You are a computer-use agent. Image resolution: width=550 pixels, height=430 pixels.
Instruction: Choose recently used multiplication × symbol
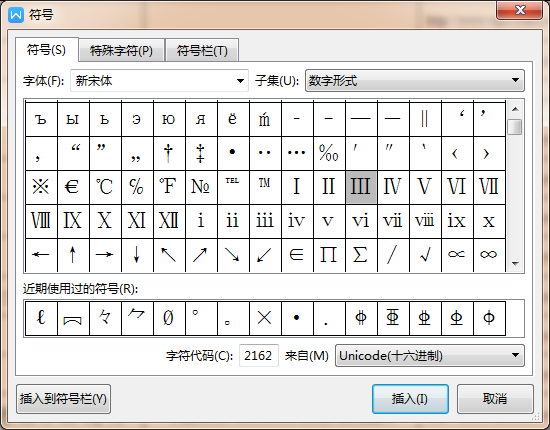265,318
